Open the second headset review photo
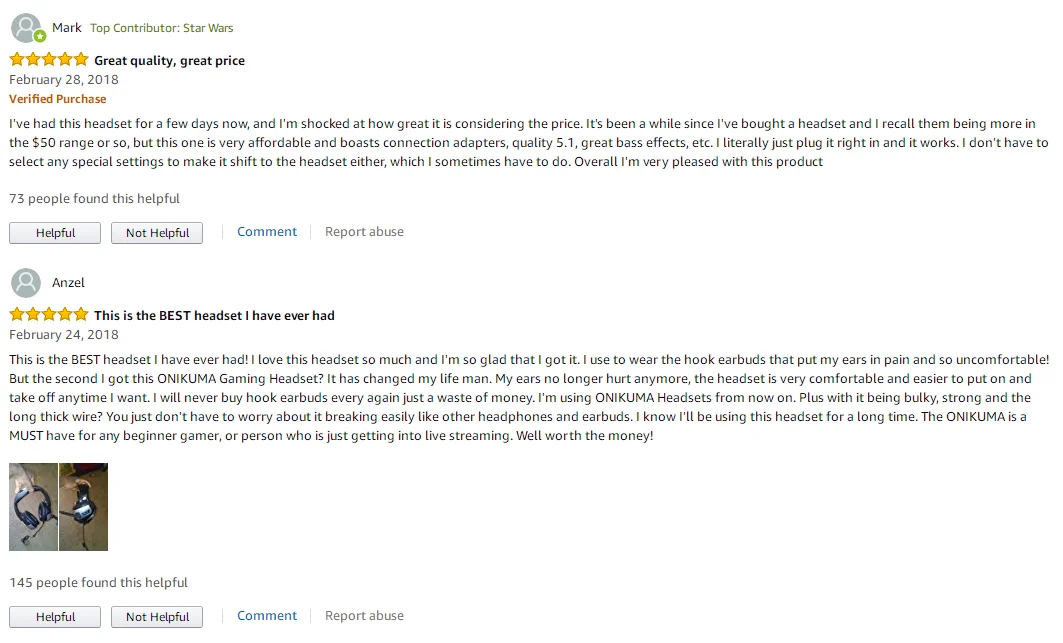Image resolution: width=1063 pixels, height=643 pixels. pyautogui.click(x=83, y=507)
